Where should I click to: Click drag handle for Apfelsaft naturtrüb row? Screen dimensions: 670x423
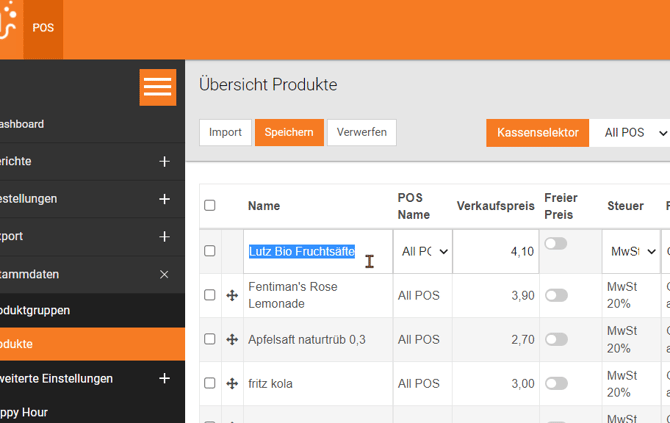tap(232, 339)
